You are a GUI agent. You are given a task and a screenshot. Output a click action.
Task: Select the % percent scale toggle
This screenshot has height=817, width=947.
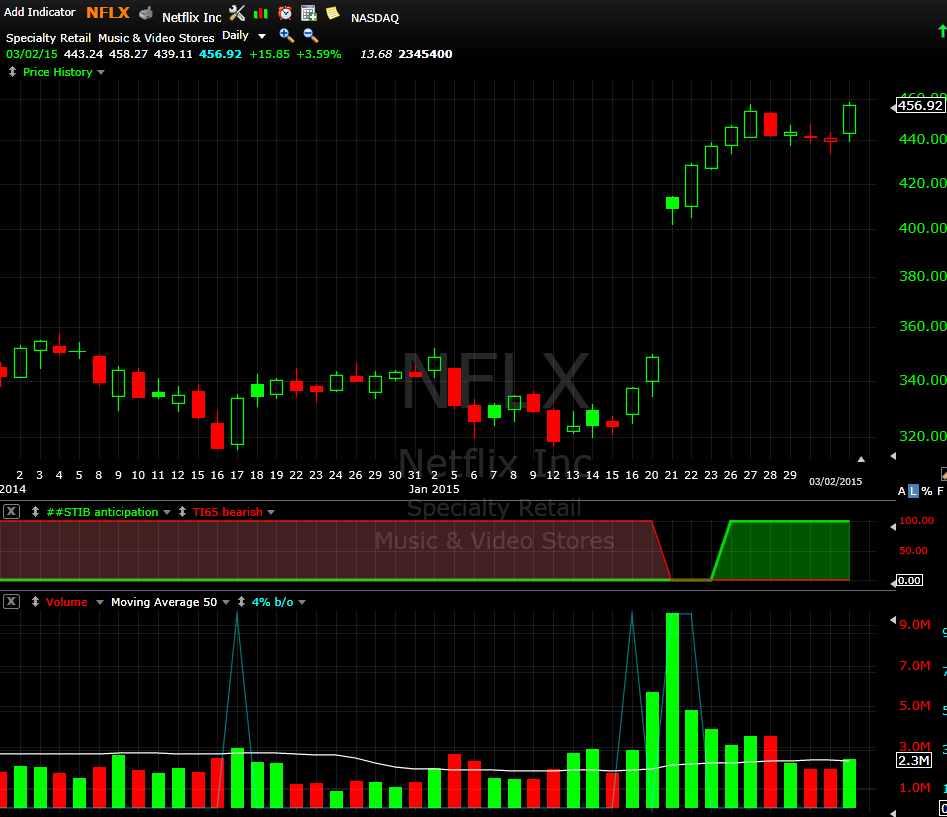(926, 491)
